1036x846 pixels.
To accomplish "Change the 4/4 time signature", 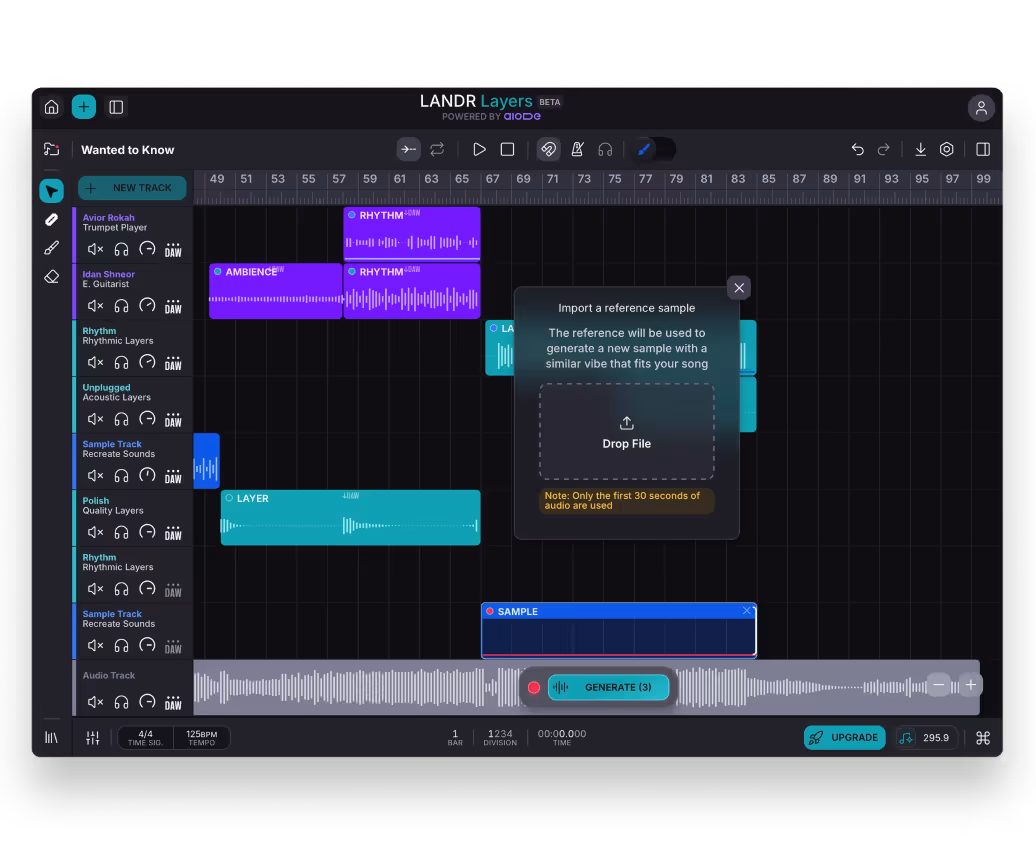I will [145, 738].
